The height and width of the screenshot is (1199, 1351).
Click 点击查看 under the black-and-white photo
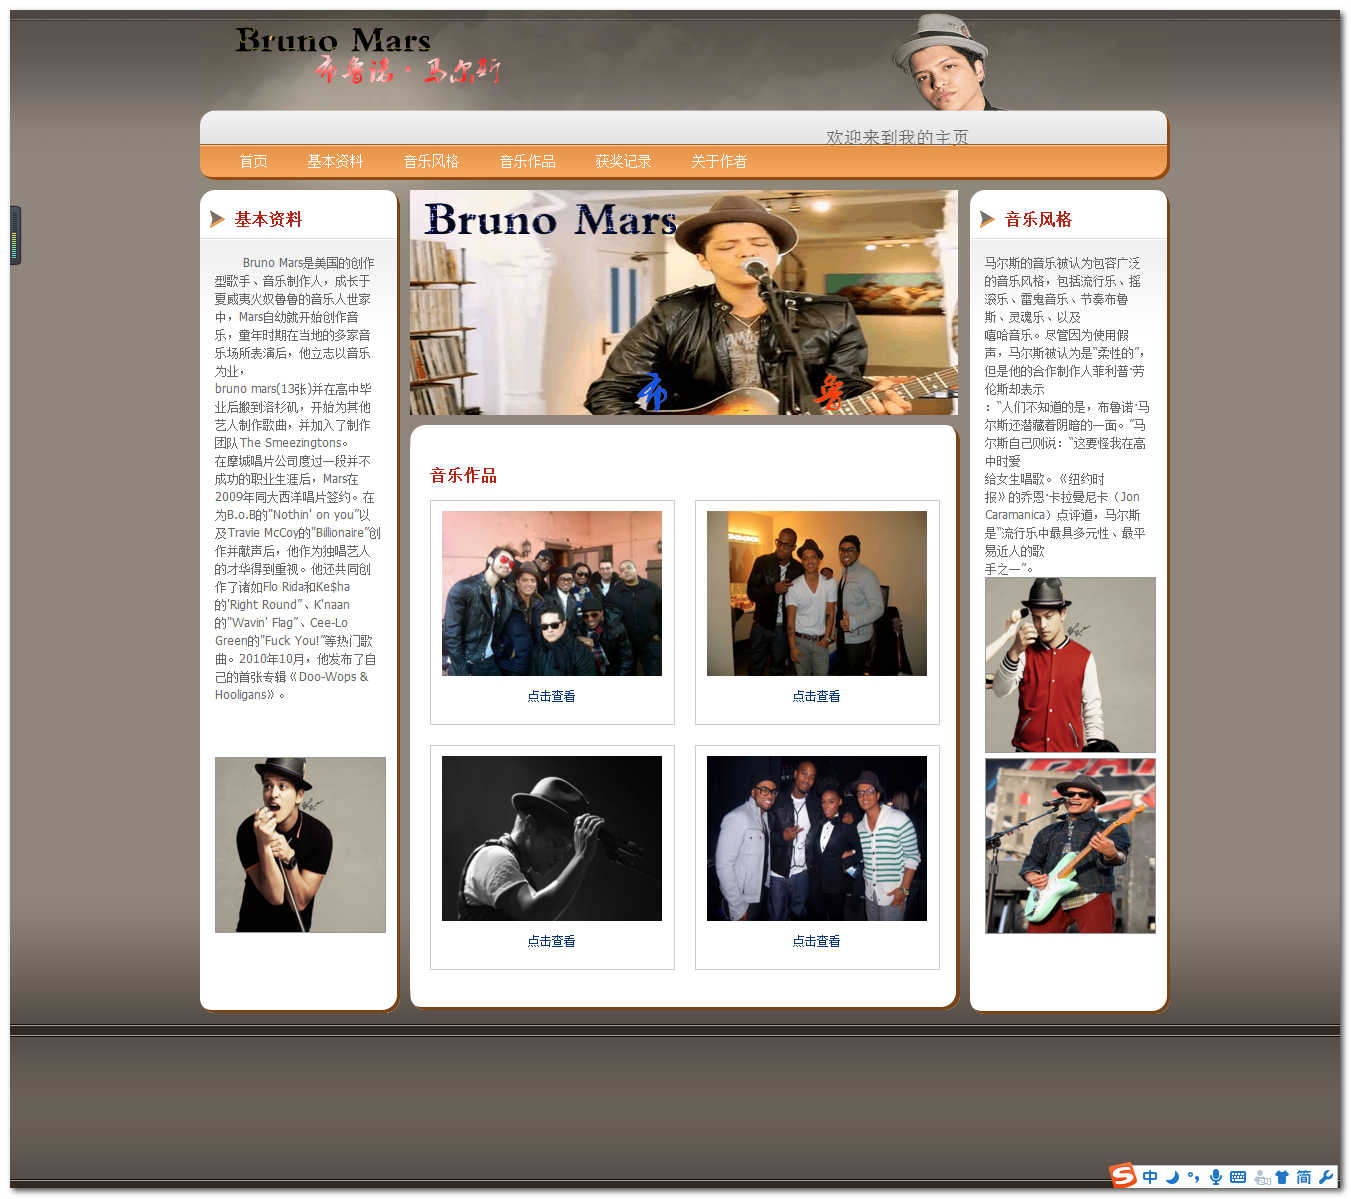point(551,941)
